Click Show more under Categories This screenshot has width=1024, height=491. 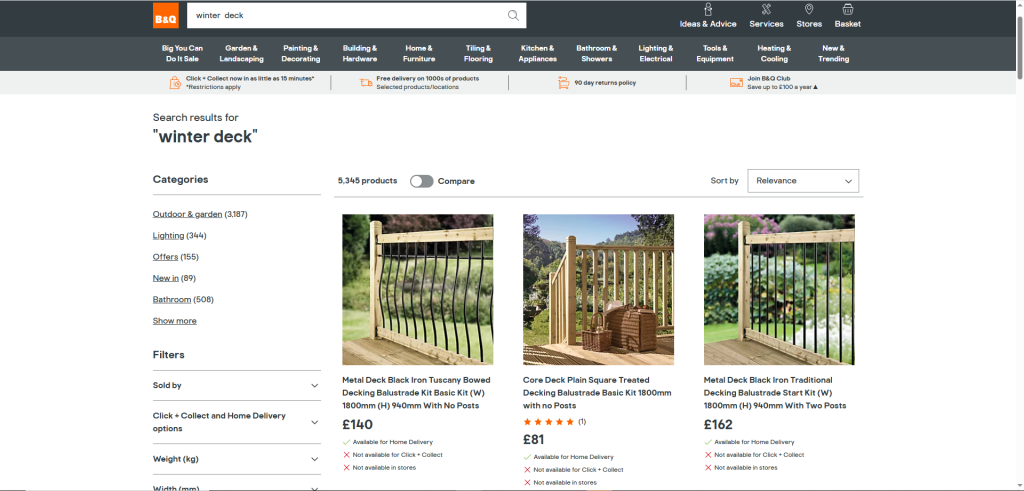(174, 321)
